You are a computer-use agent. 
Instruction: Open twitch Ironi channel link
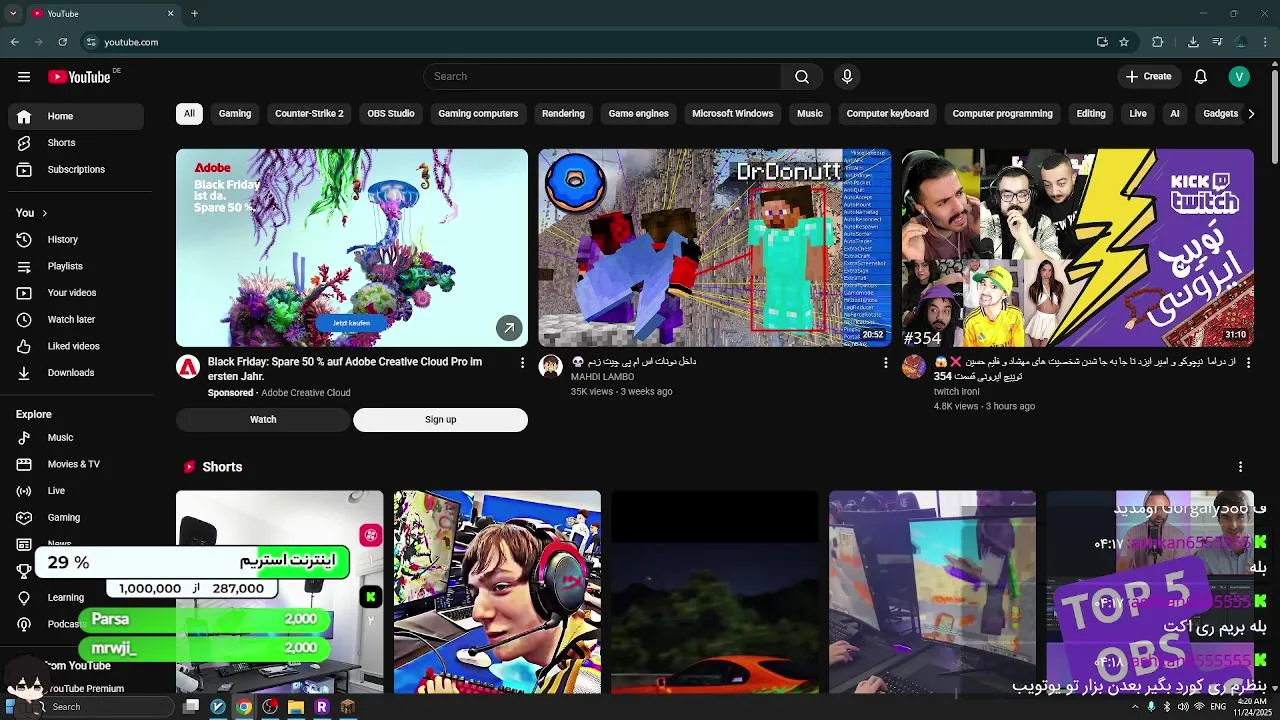tap(957, 392)
